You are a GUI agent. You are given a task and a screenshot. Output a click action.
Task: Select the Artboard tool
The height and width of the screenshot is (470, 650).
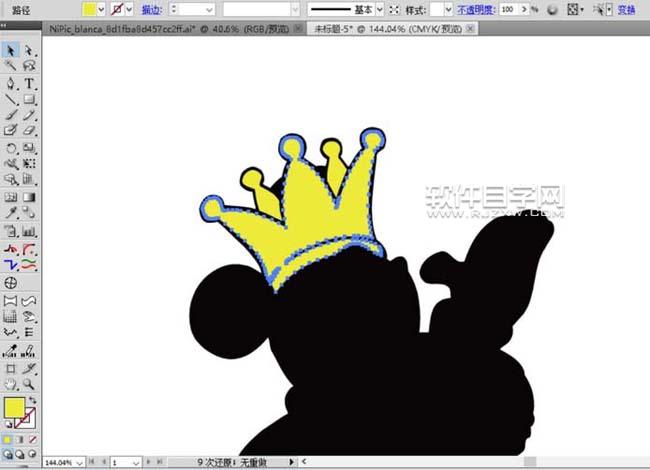[x=11, y=368]
